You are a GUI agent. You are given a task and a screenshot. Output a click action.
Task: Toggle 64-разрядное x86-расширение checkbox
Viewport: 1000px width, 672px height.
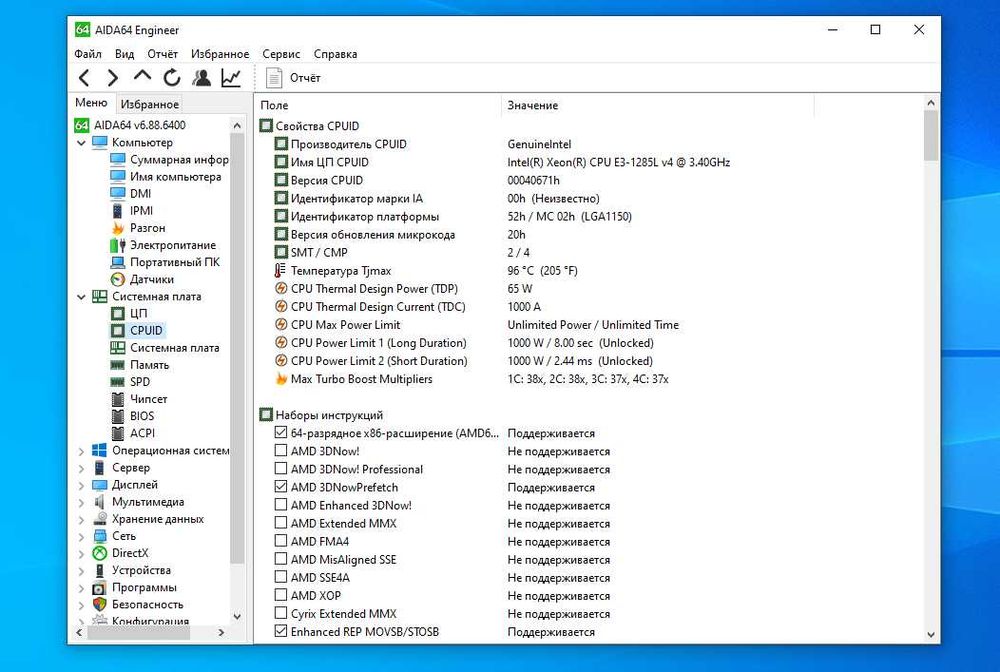tap(281, 432)
